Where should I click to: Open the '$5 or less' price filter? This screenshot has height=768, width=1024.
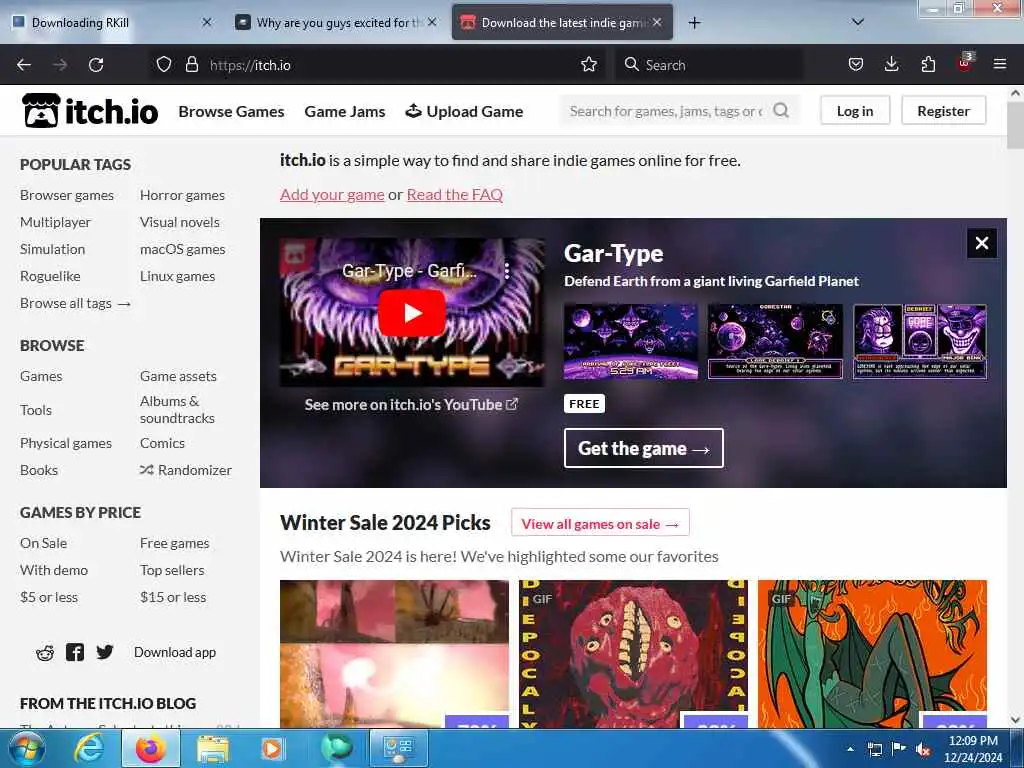coord(49,597)
